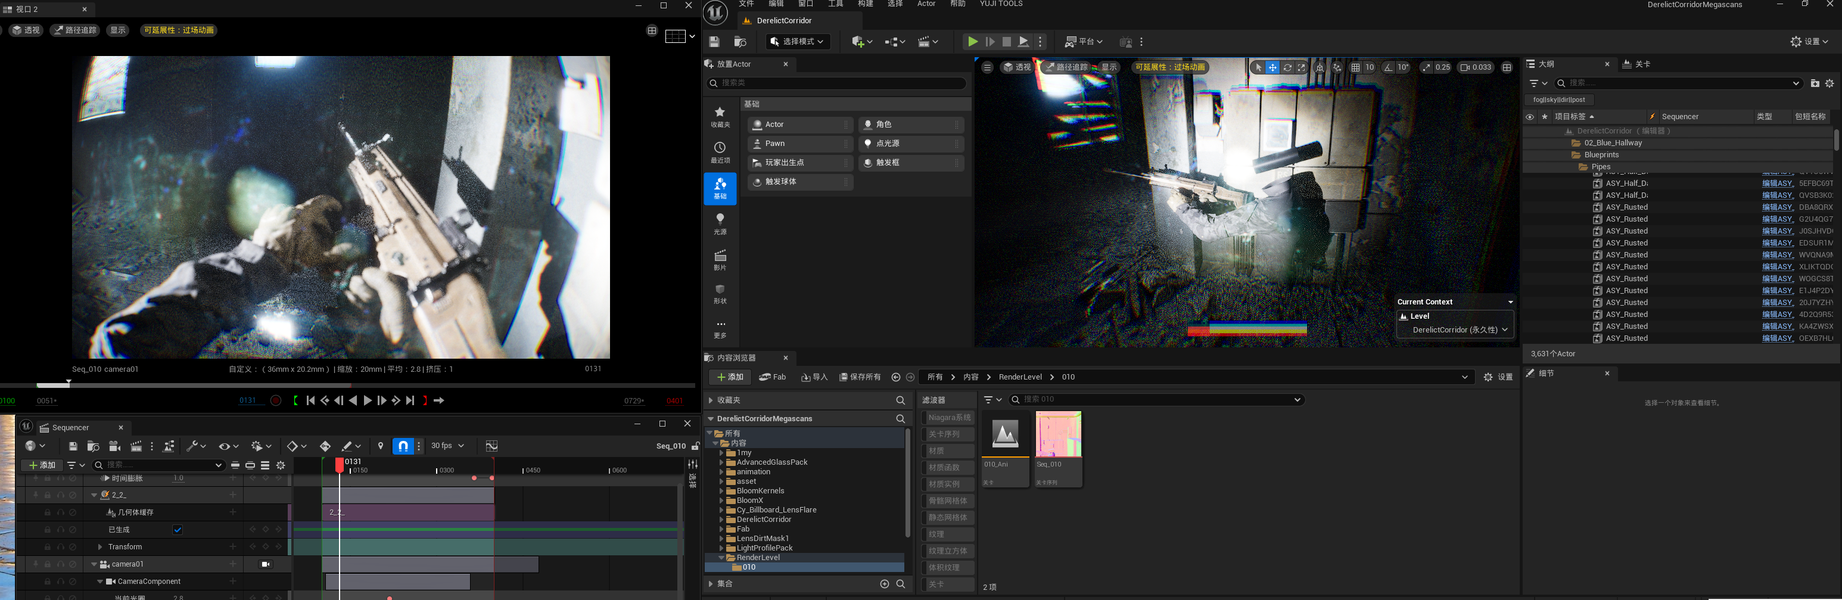Click the Sequencer save sequence icon

(x=73, y=446)
